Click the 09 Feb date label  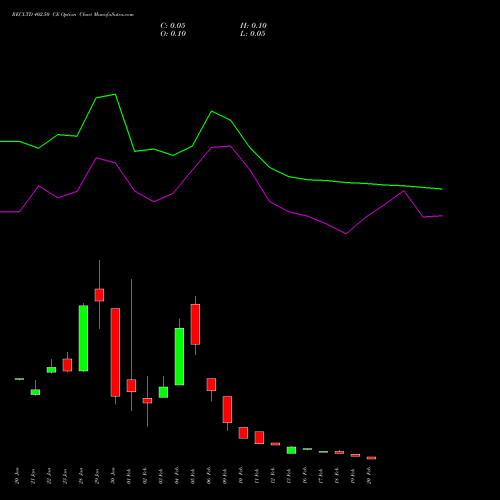click(x=225, y=476)
